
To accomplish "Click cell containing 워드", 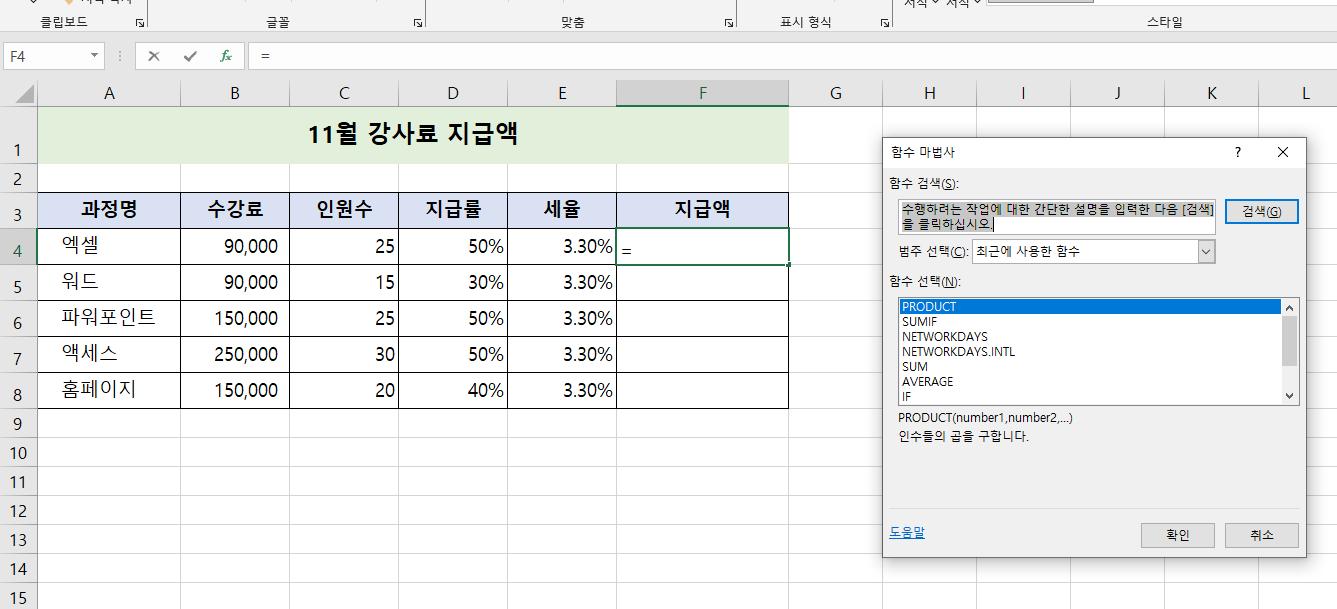I will (x=109, y=282).
